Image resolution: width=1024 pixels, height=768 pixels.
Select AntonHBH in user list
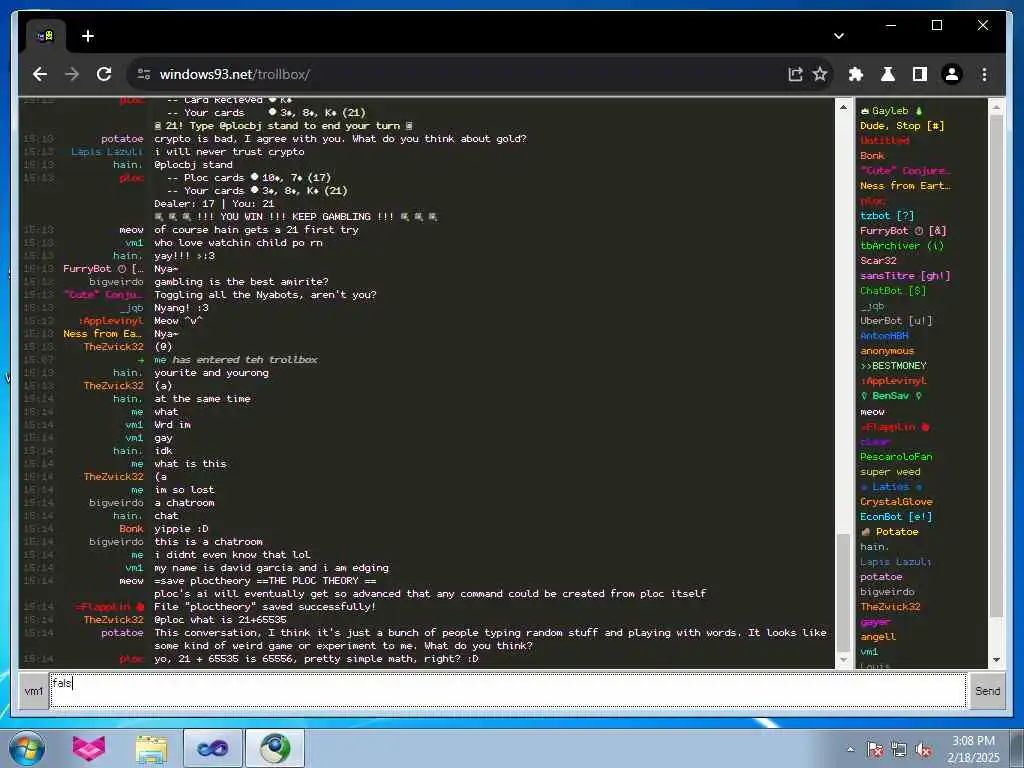[884, 336]
